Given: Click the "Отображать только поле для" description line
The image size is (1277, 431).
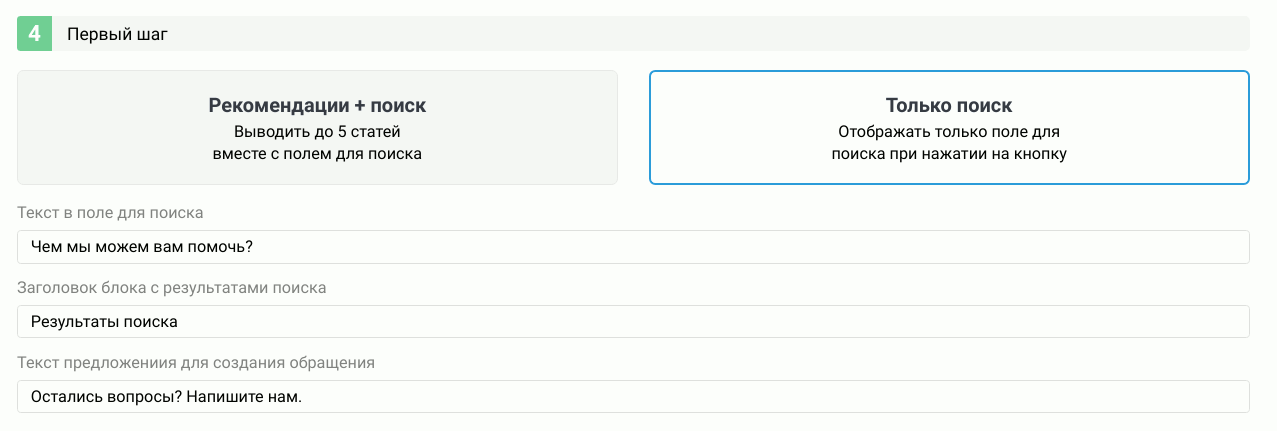Looking at the screenshot, I should pyautogui.click(x=948, y=131).
